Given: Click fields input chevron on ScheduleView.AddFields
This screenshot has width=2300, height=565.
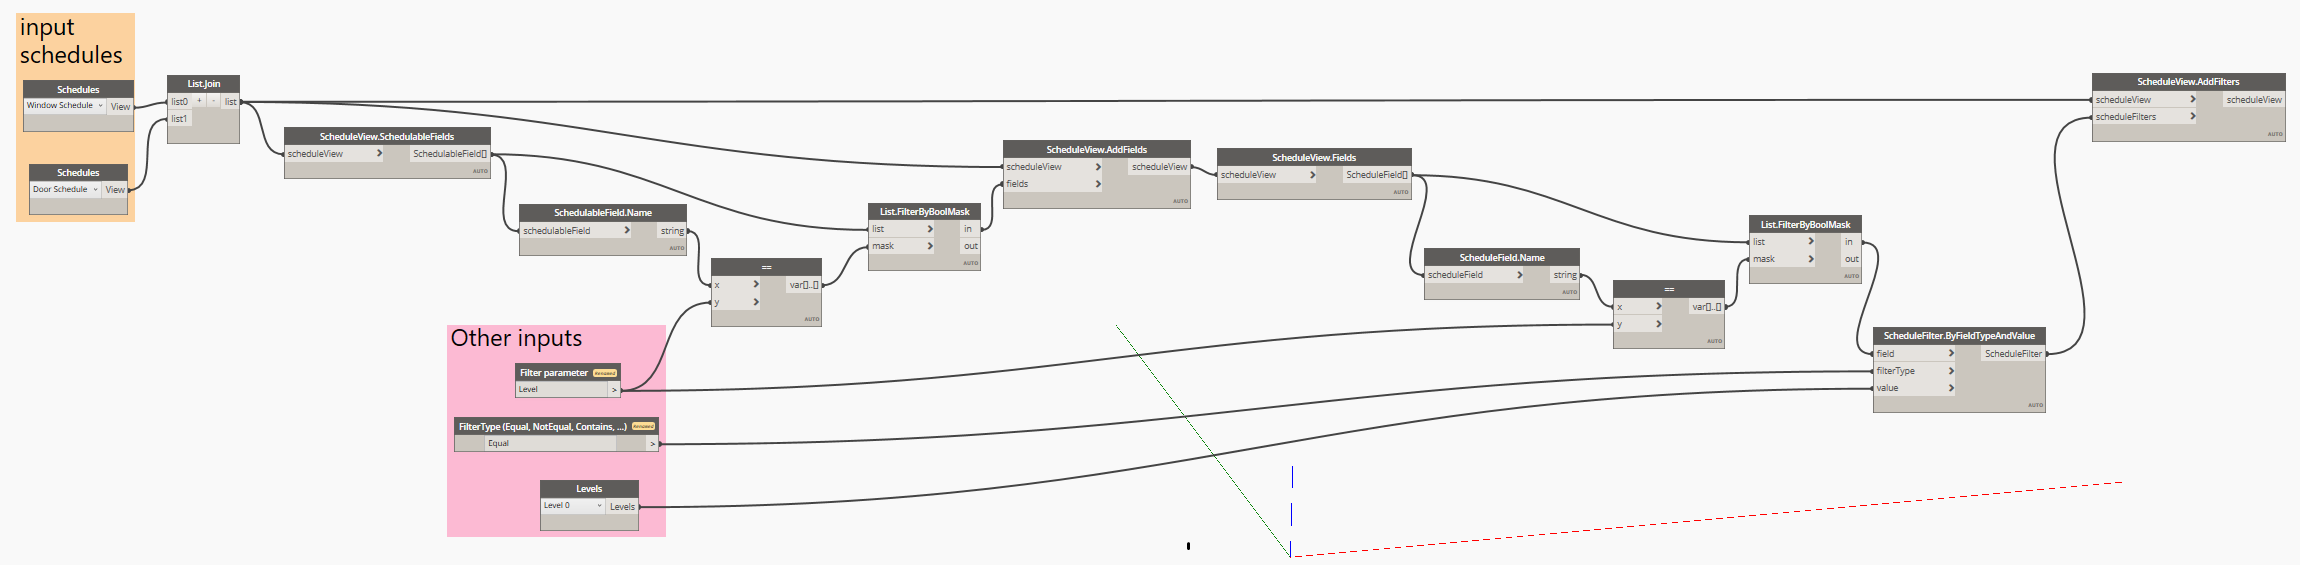Looking at the screenshot, I should (1098, 184).
